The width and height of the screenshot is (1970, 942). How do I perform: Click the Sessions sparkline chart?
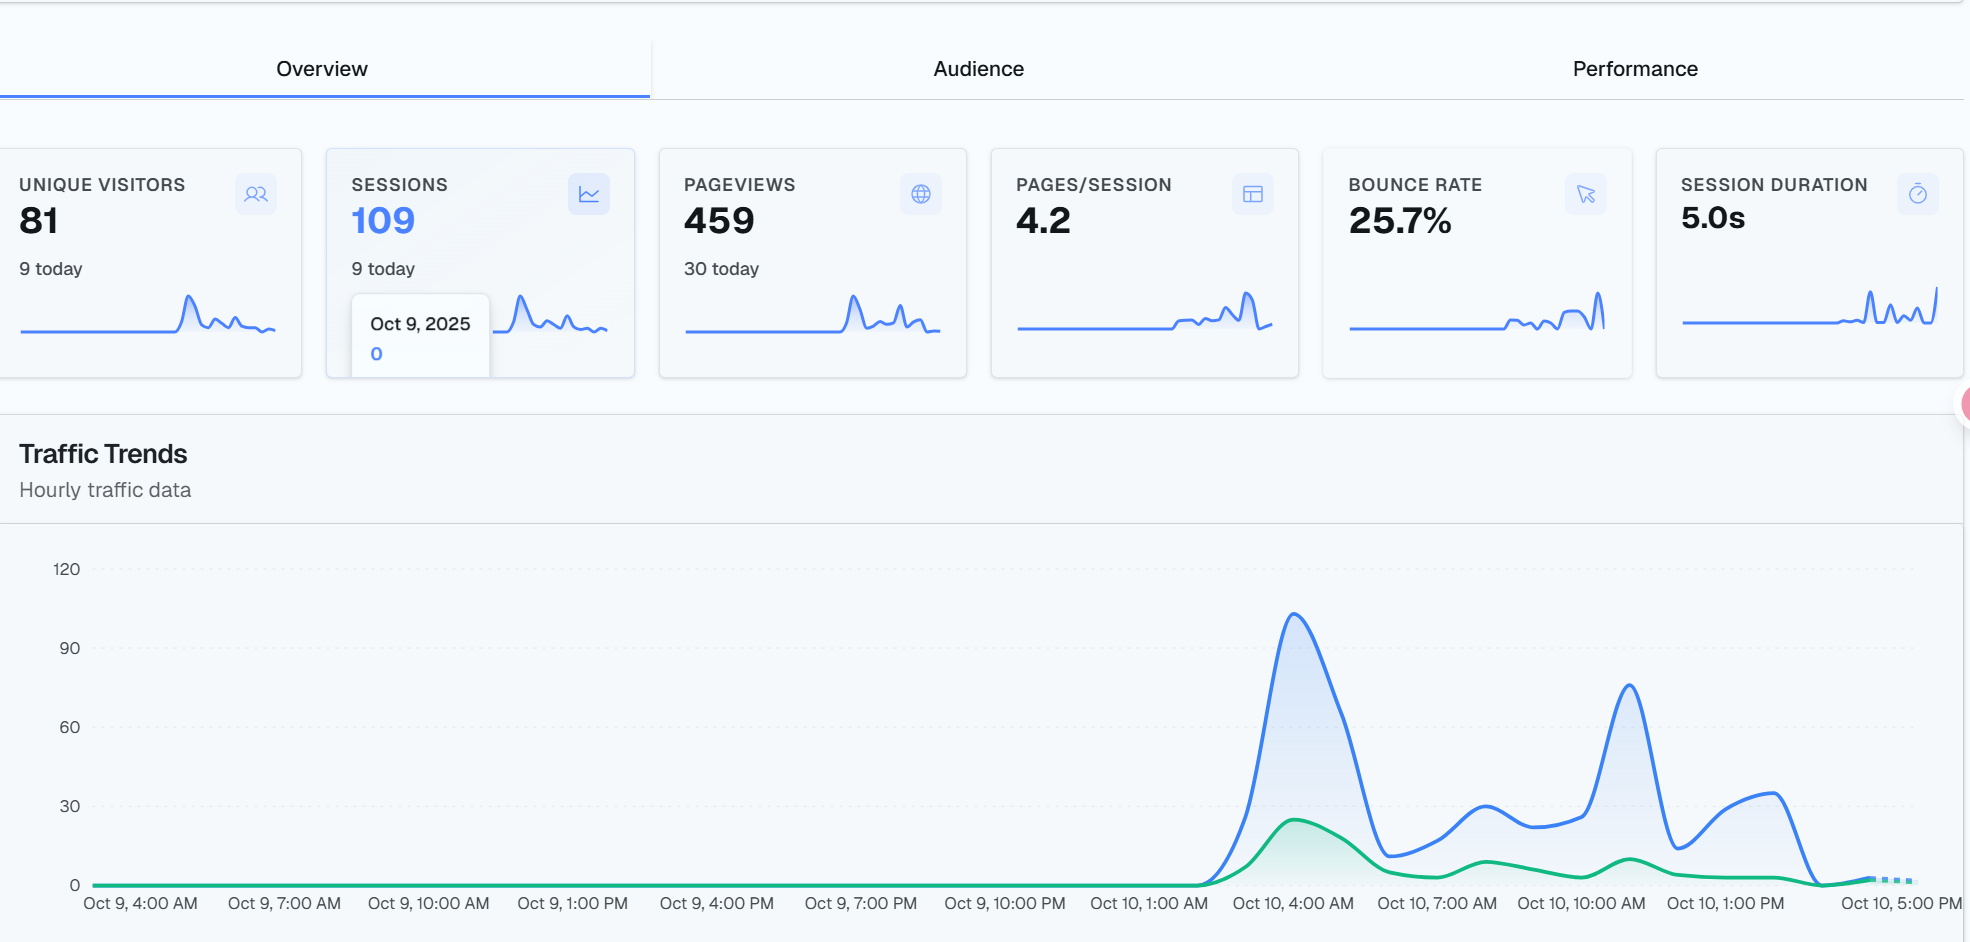pos(550,314)
